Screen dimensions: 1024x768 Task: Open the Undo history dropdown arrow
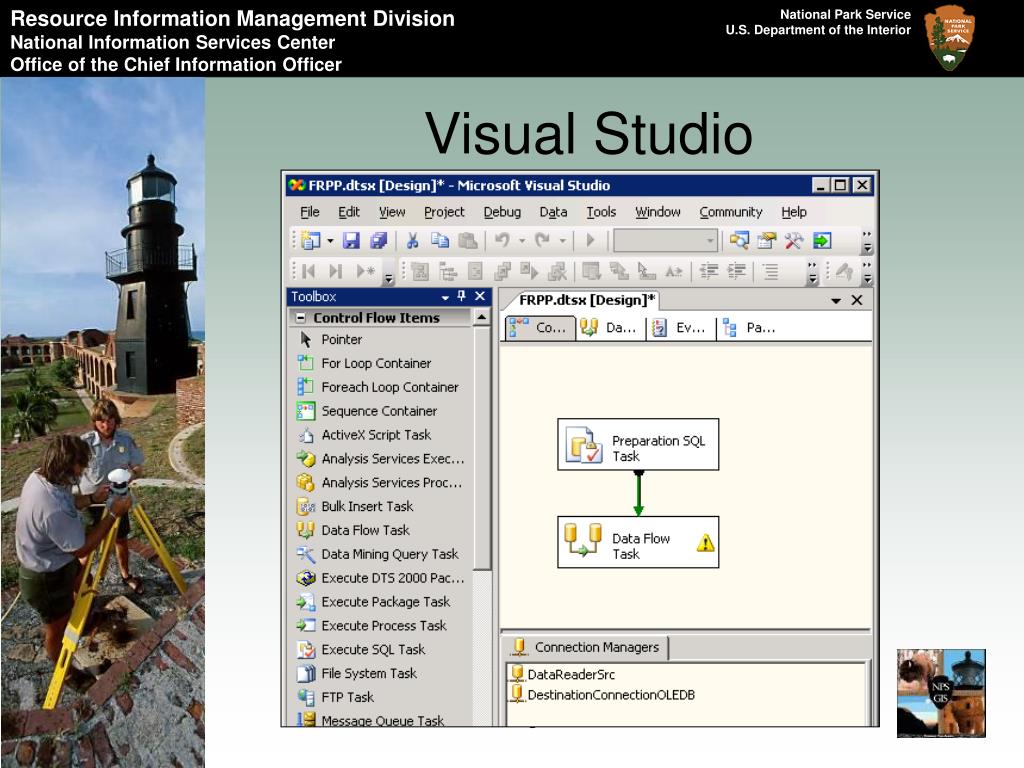[522, 241]
